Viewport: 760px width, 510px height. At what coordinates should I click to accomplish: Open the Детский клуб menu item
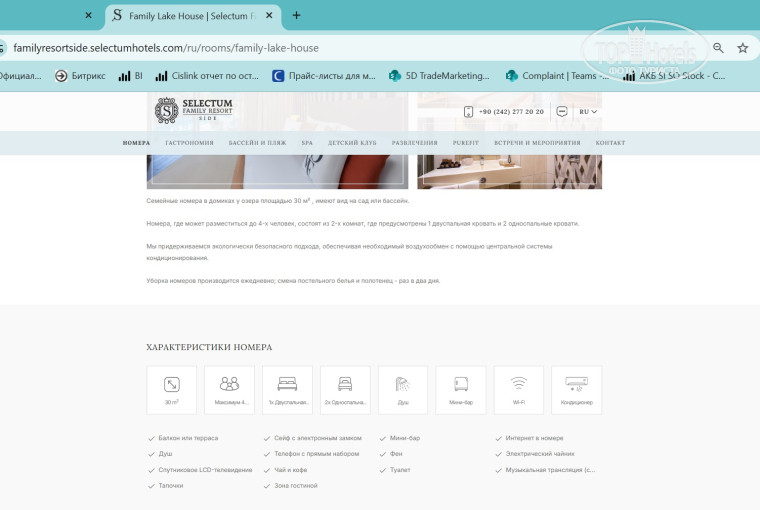point(352,143)
